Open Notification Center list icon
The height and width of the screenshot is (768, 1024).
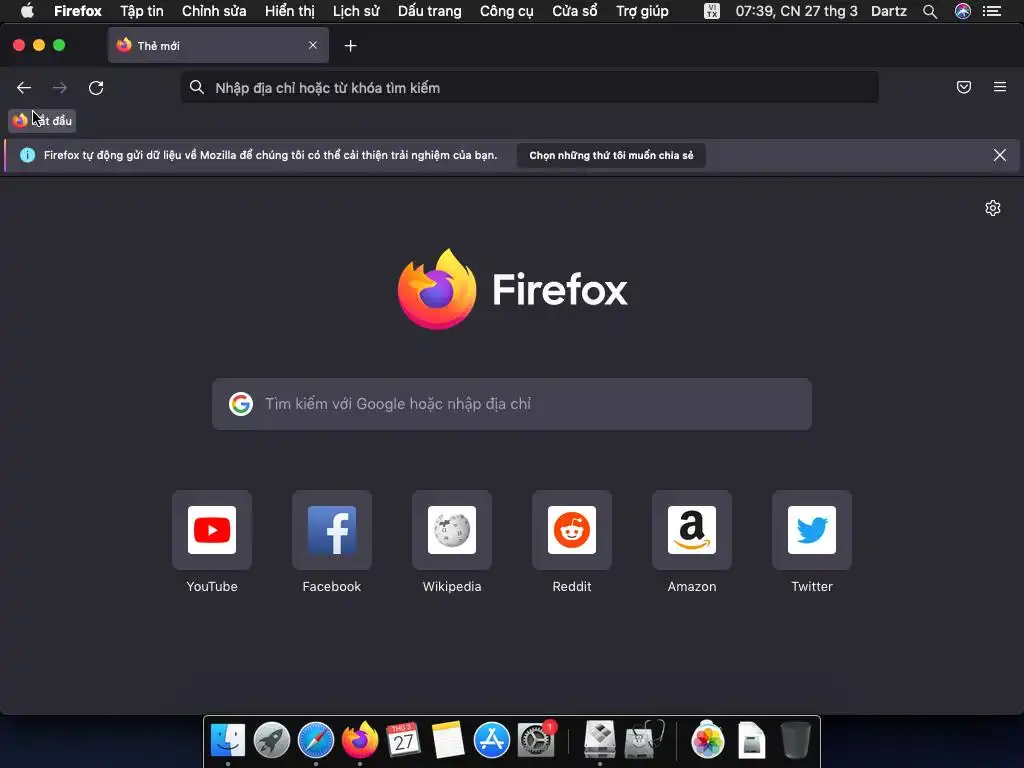[992, 11]
